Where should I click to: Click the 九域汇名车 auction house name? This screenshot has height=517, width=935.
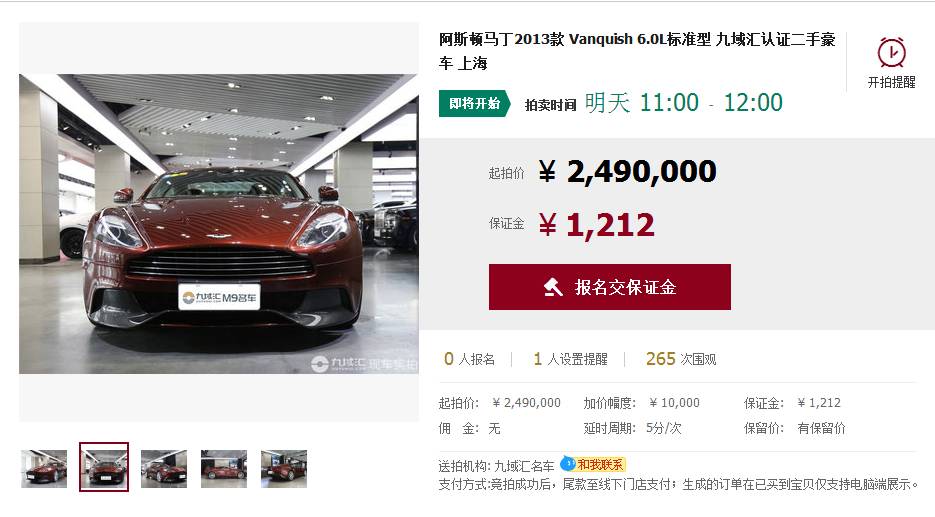pyautogui.click(x=524, y=466)
